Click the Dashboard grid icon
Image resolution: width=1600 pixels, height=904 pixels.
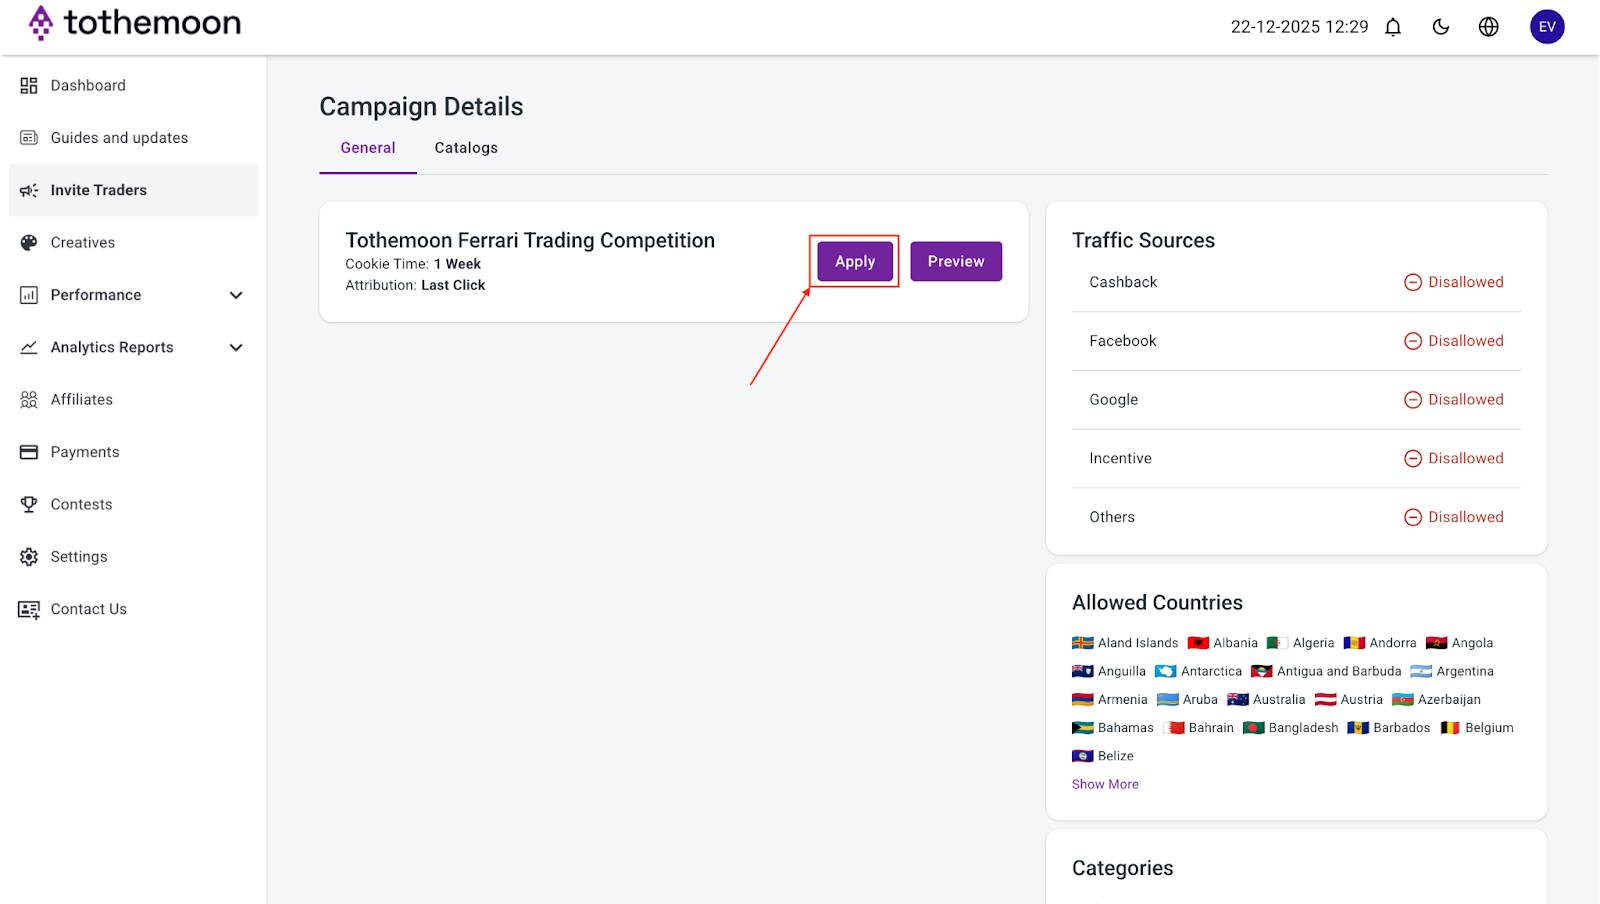[x=29, y=86]
